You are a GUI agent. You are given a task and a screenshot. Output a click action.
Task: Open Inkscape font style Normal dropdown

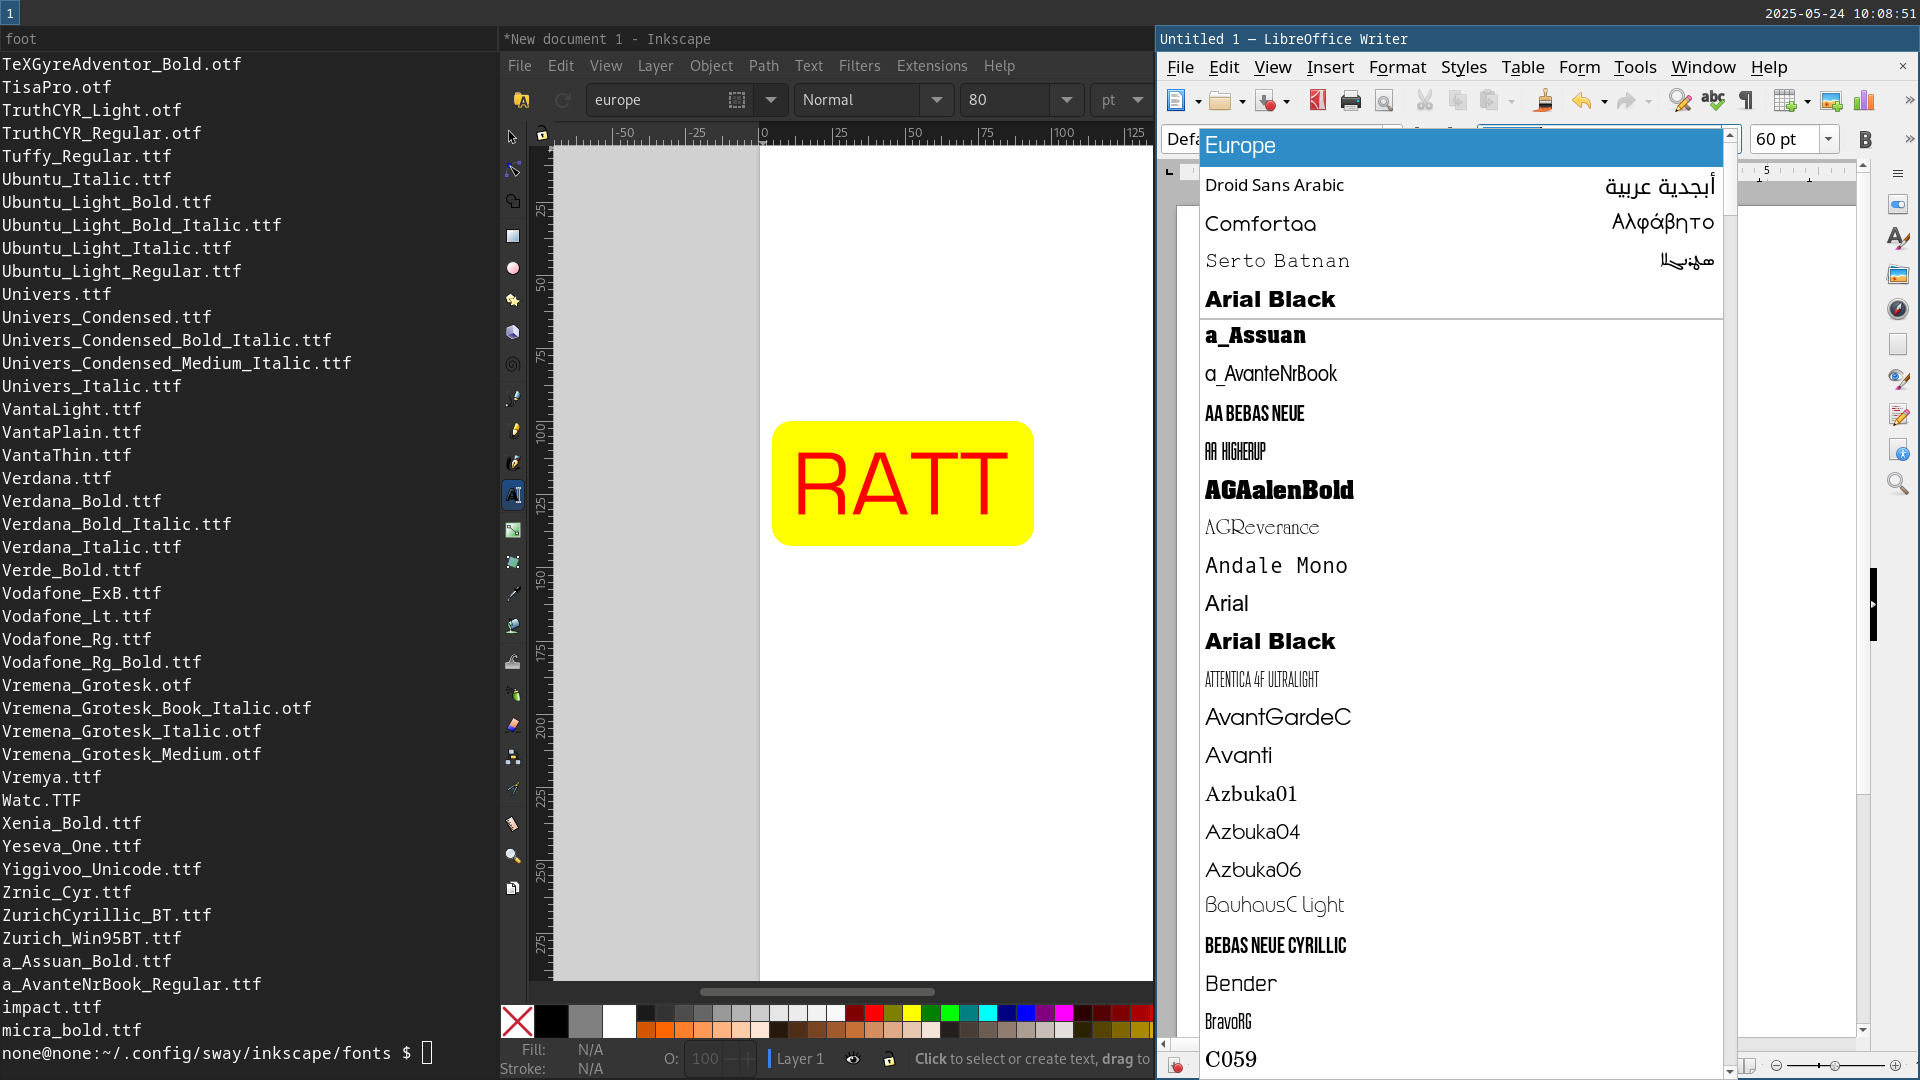(937, 100)
